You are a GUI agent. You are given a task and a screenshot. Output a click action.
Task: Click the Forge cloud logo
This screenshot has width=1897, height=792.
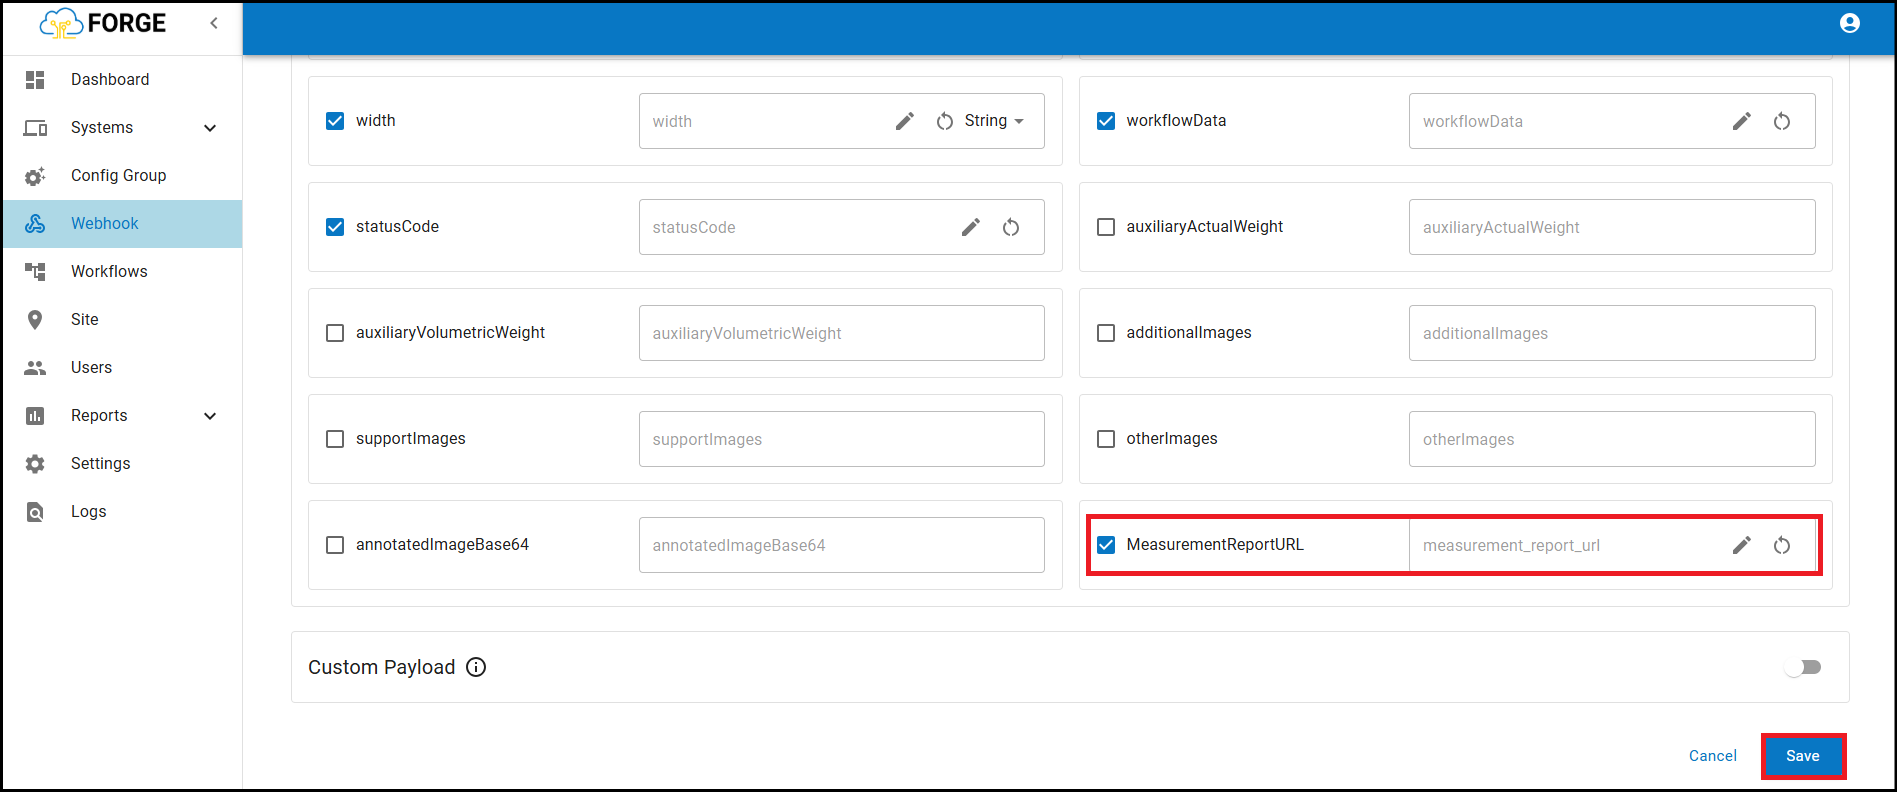(x=60, y=24)
